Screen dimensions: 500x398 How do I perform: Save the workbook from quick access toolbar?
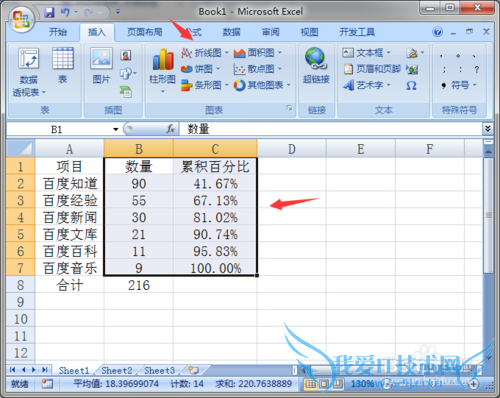click(x=49, y=13)
